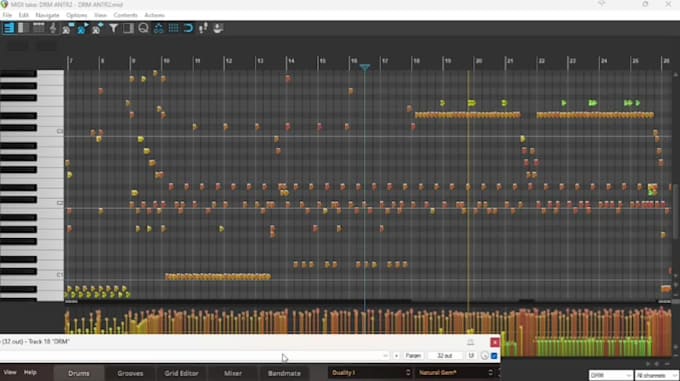Screen dimensions: 680x381
Task: Open the Navigate menu
Action: point(47,15)
